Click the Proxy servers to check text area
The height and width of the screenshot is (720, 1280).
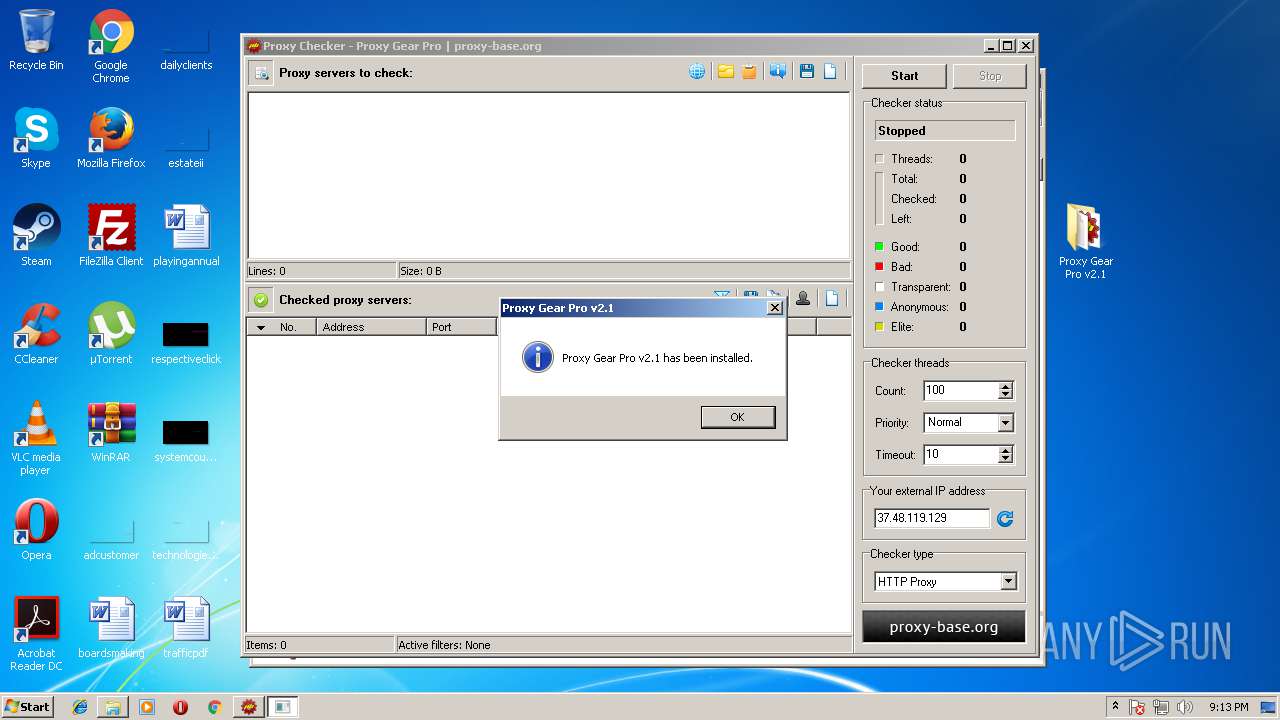click(548, 176)
